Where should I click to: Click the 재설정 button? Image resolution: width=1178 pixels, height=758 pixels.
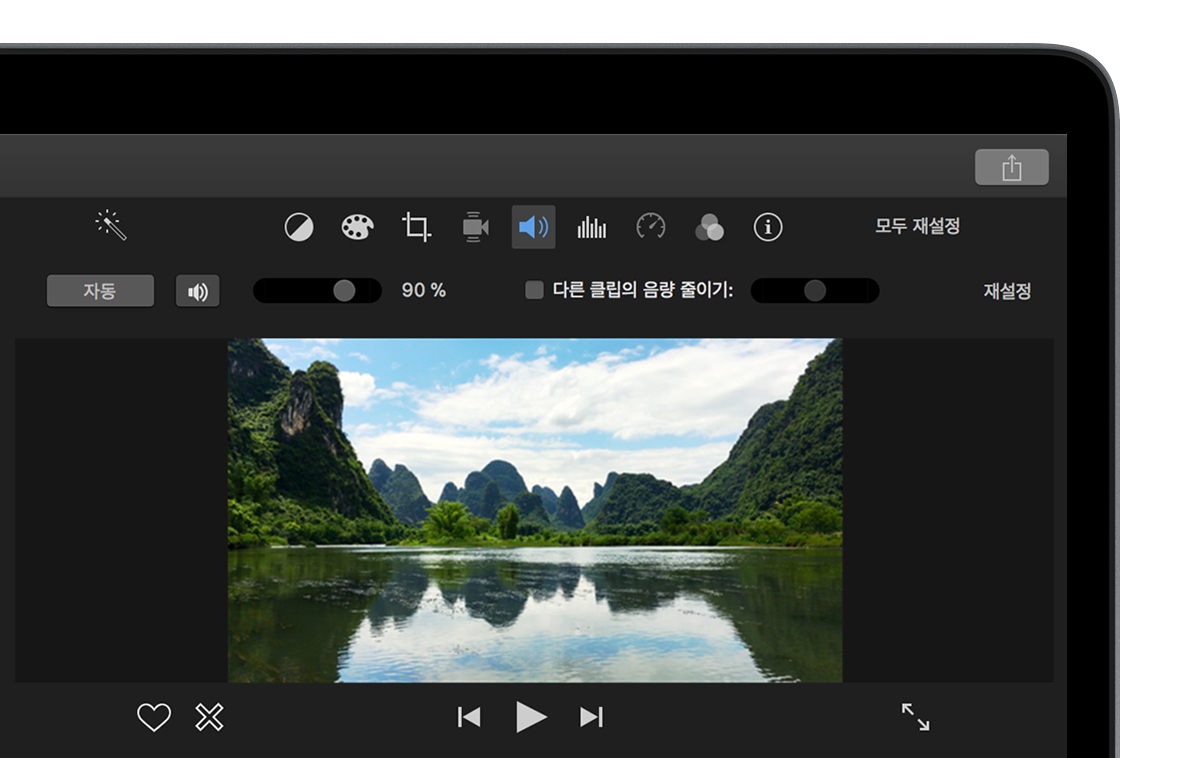point(1006,291)
